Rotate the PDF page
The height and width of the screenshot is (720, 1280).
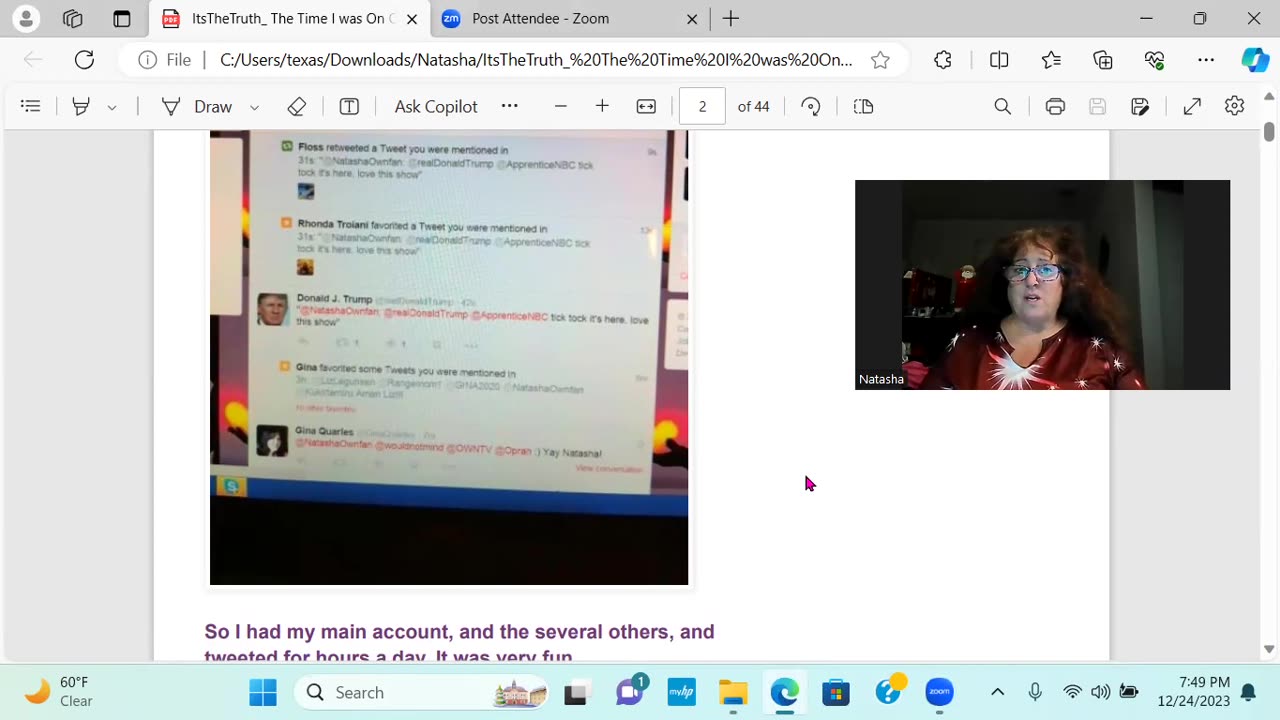coord(811,106)
